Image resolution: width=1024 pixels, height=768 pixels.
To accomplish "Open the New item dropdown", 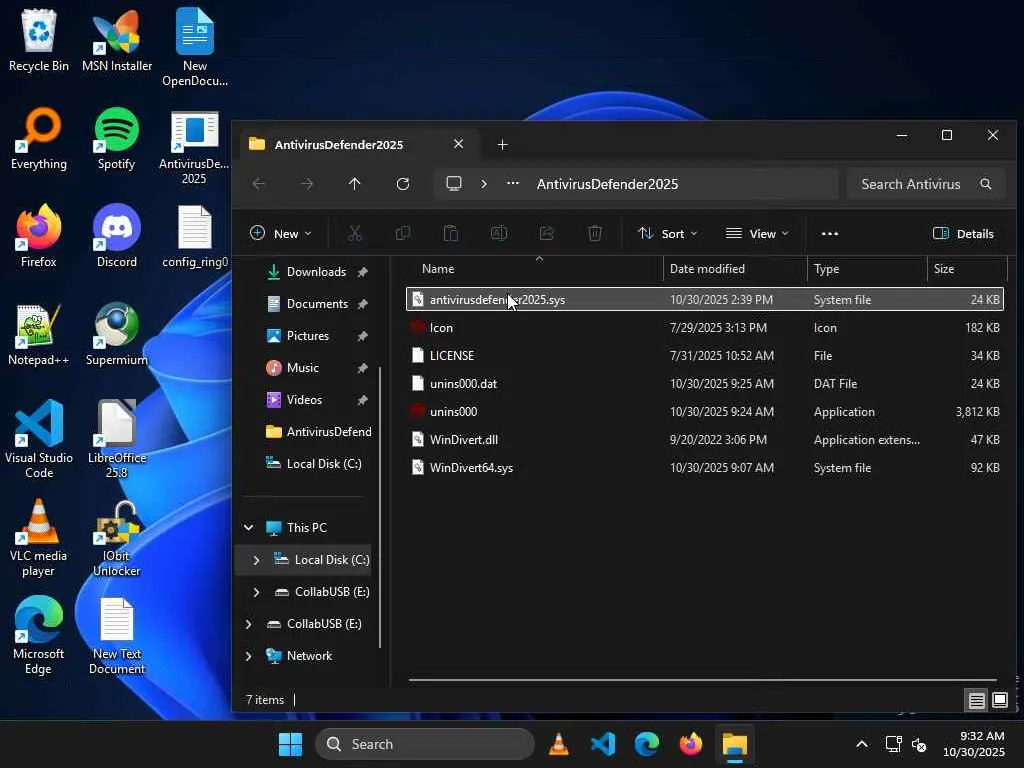I will tap(280, 234).
